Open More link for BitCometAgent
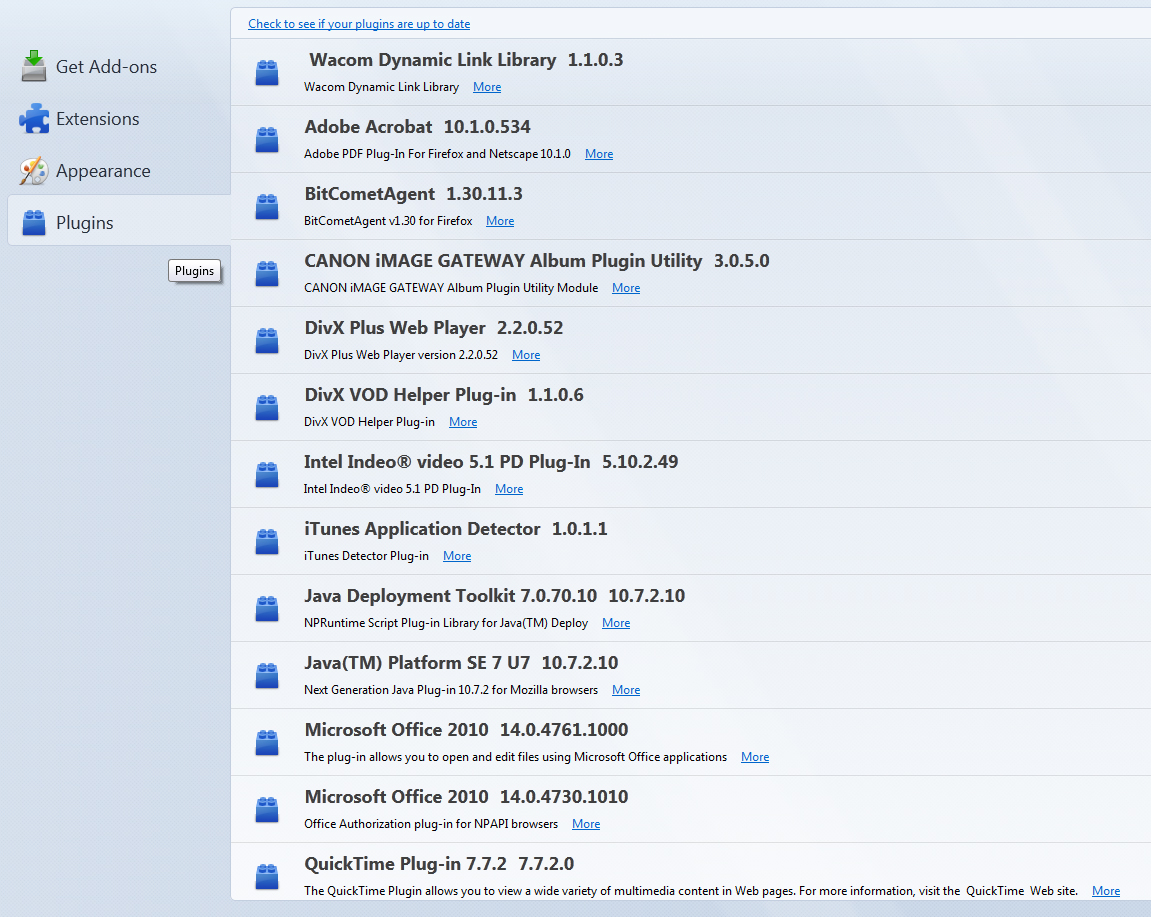 click(x=500, y=220)
